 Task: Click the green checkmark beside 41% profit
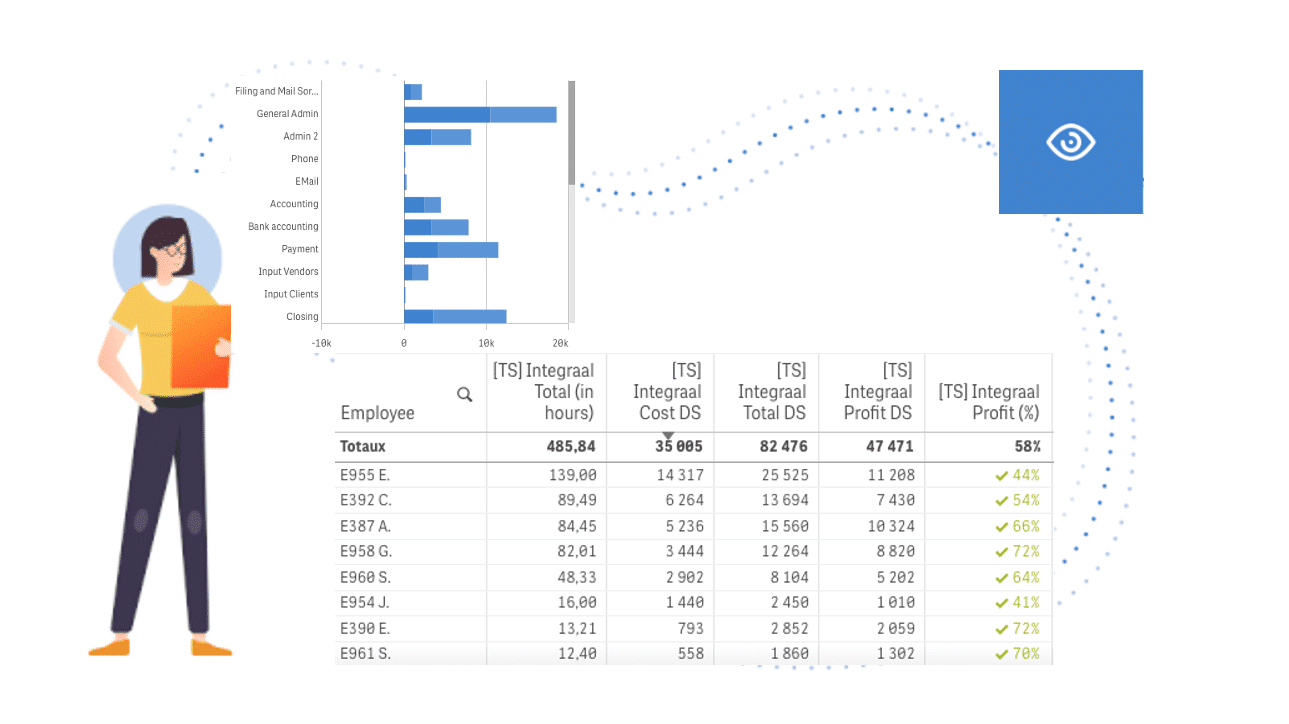[1001, 603]
